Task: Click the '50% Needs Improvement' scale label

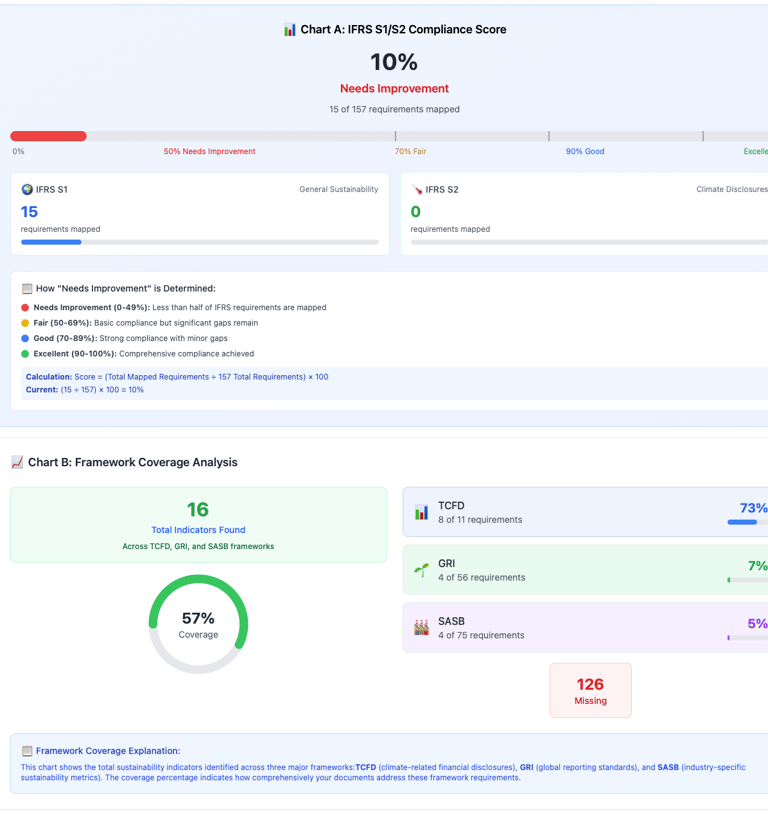Action: (209, 151)
